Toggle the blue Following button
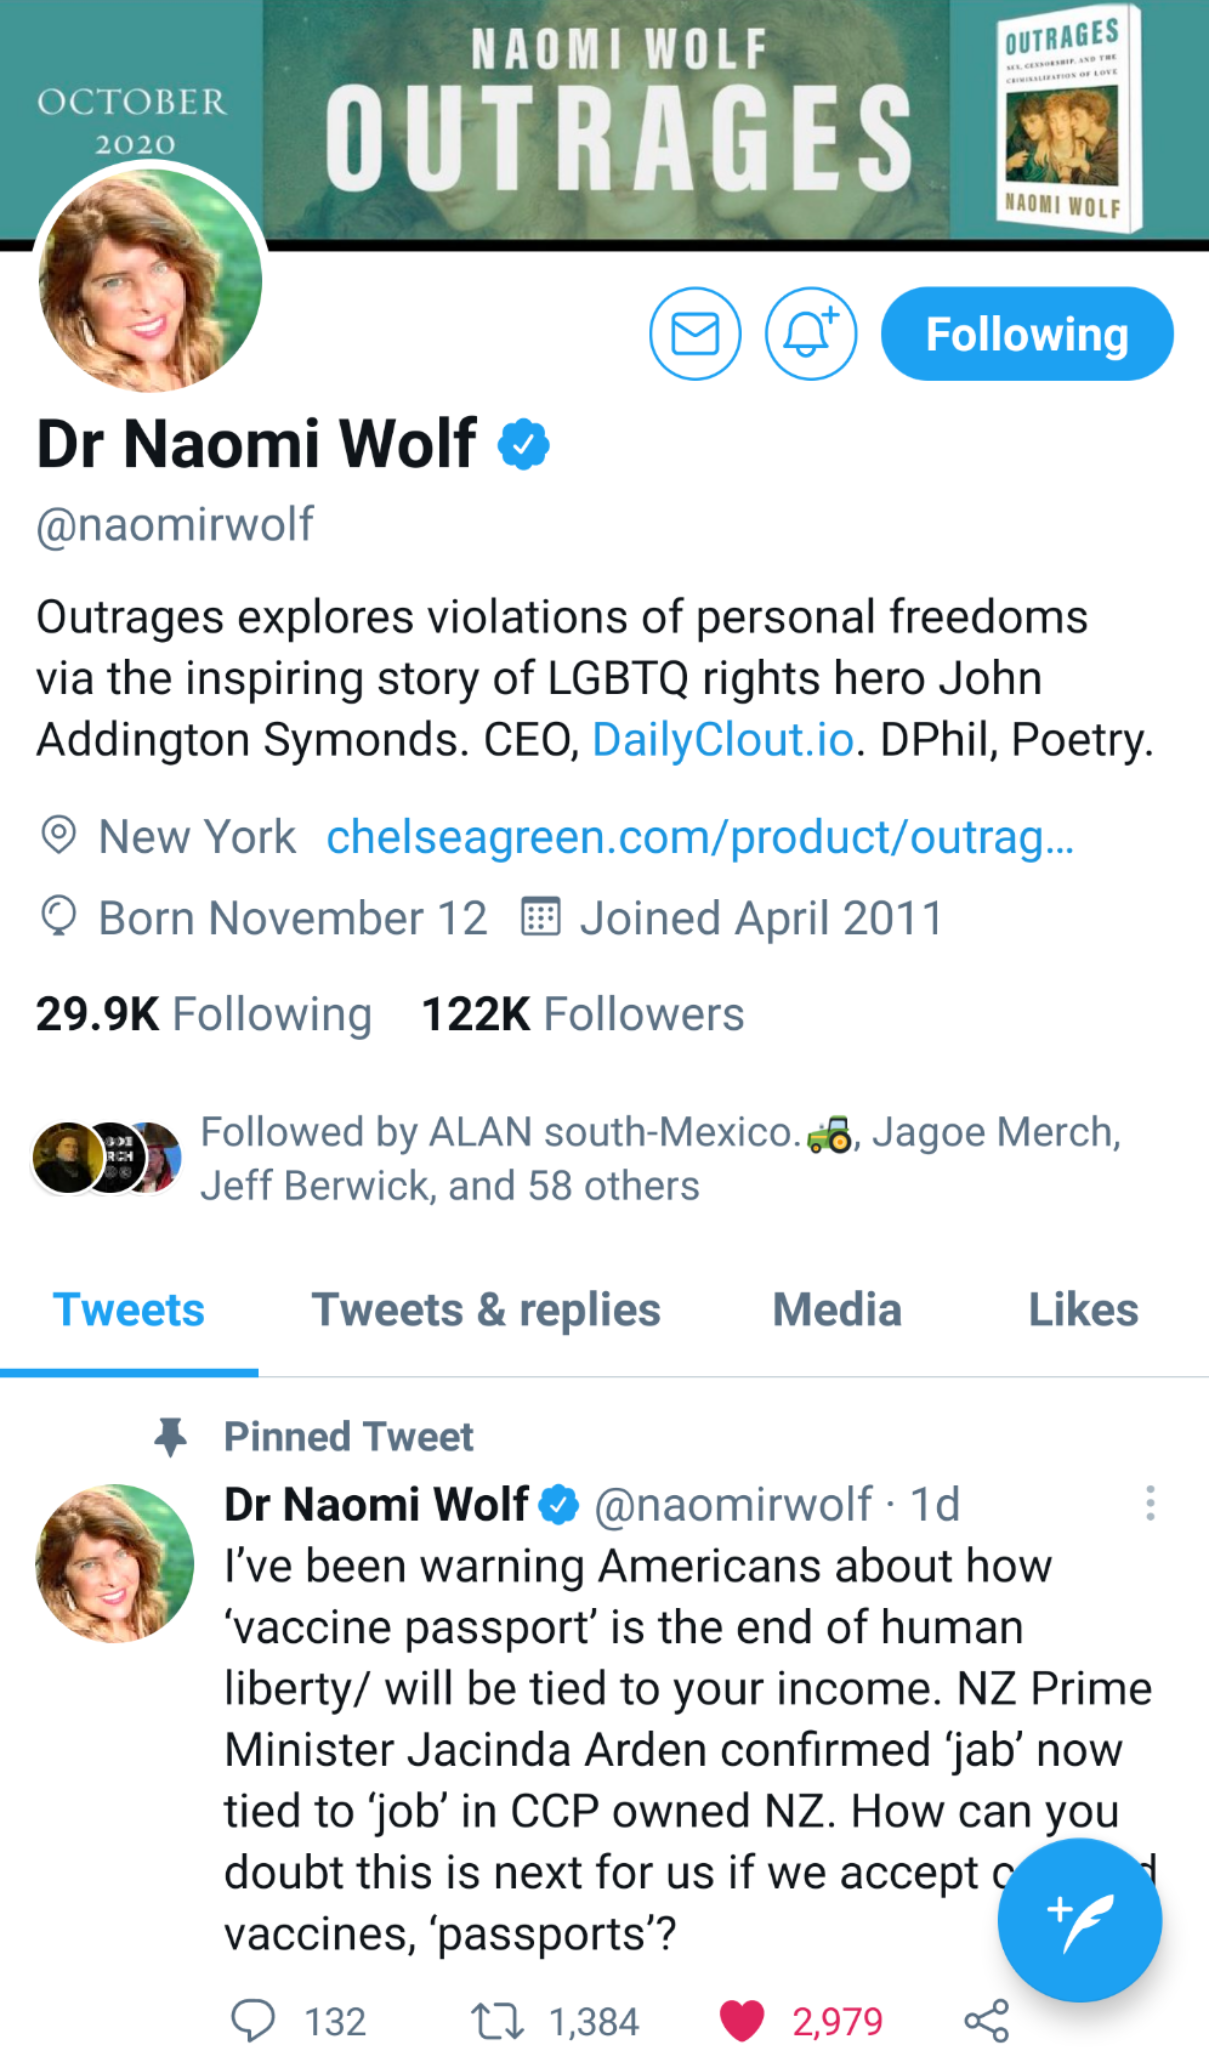Image resolution: width=1209 pixels, height=2048 pixels. (1026, 334)
